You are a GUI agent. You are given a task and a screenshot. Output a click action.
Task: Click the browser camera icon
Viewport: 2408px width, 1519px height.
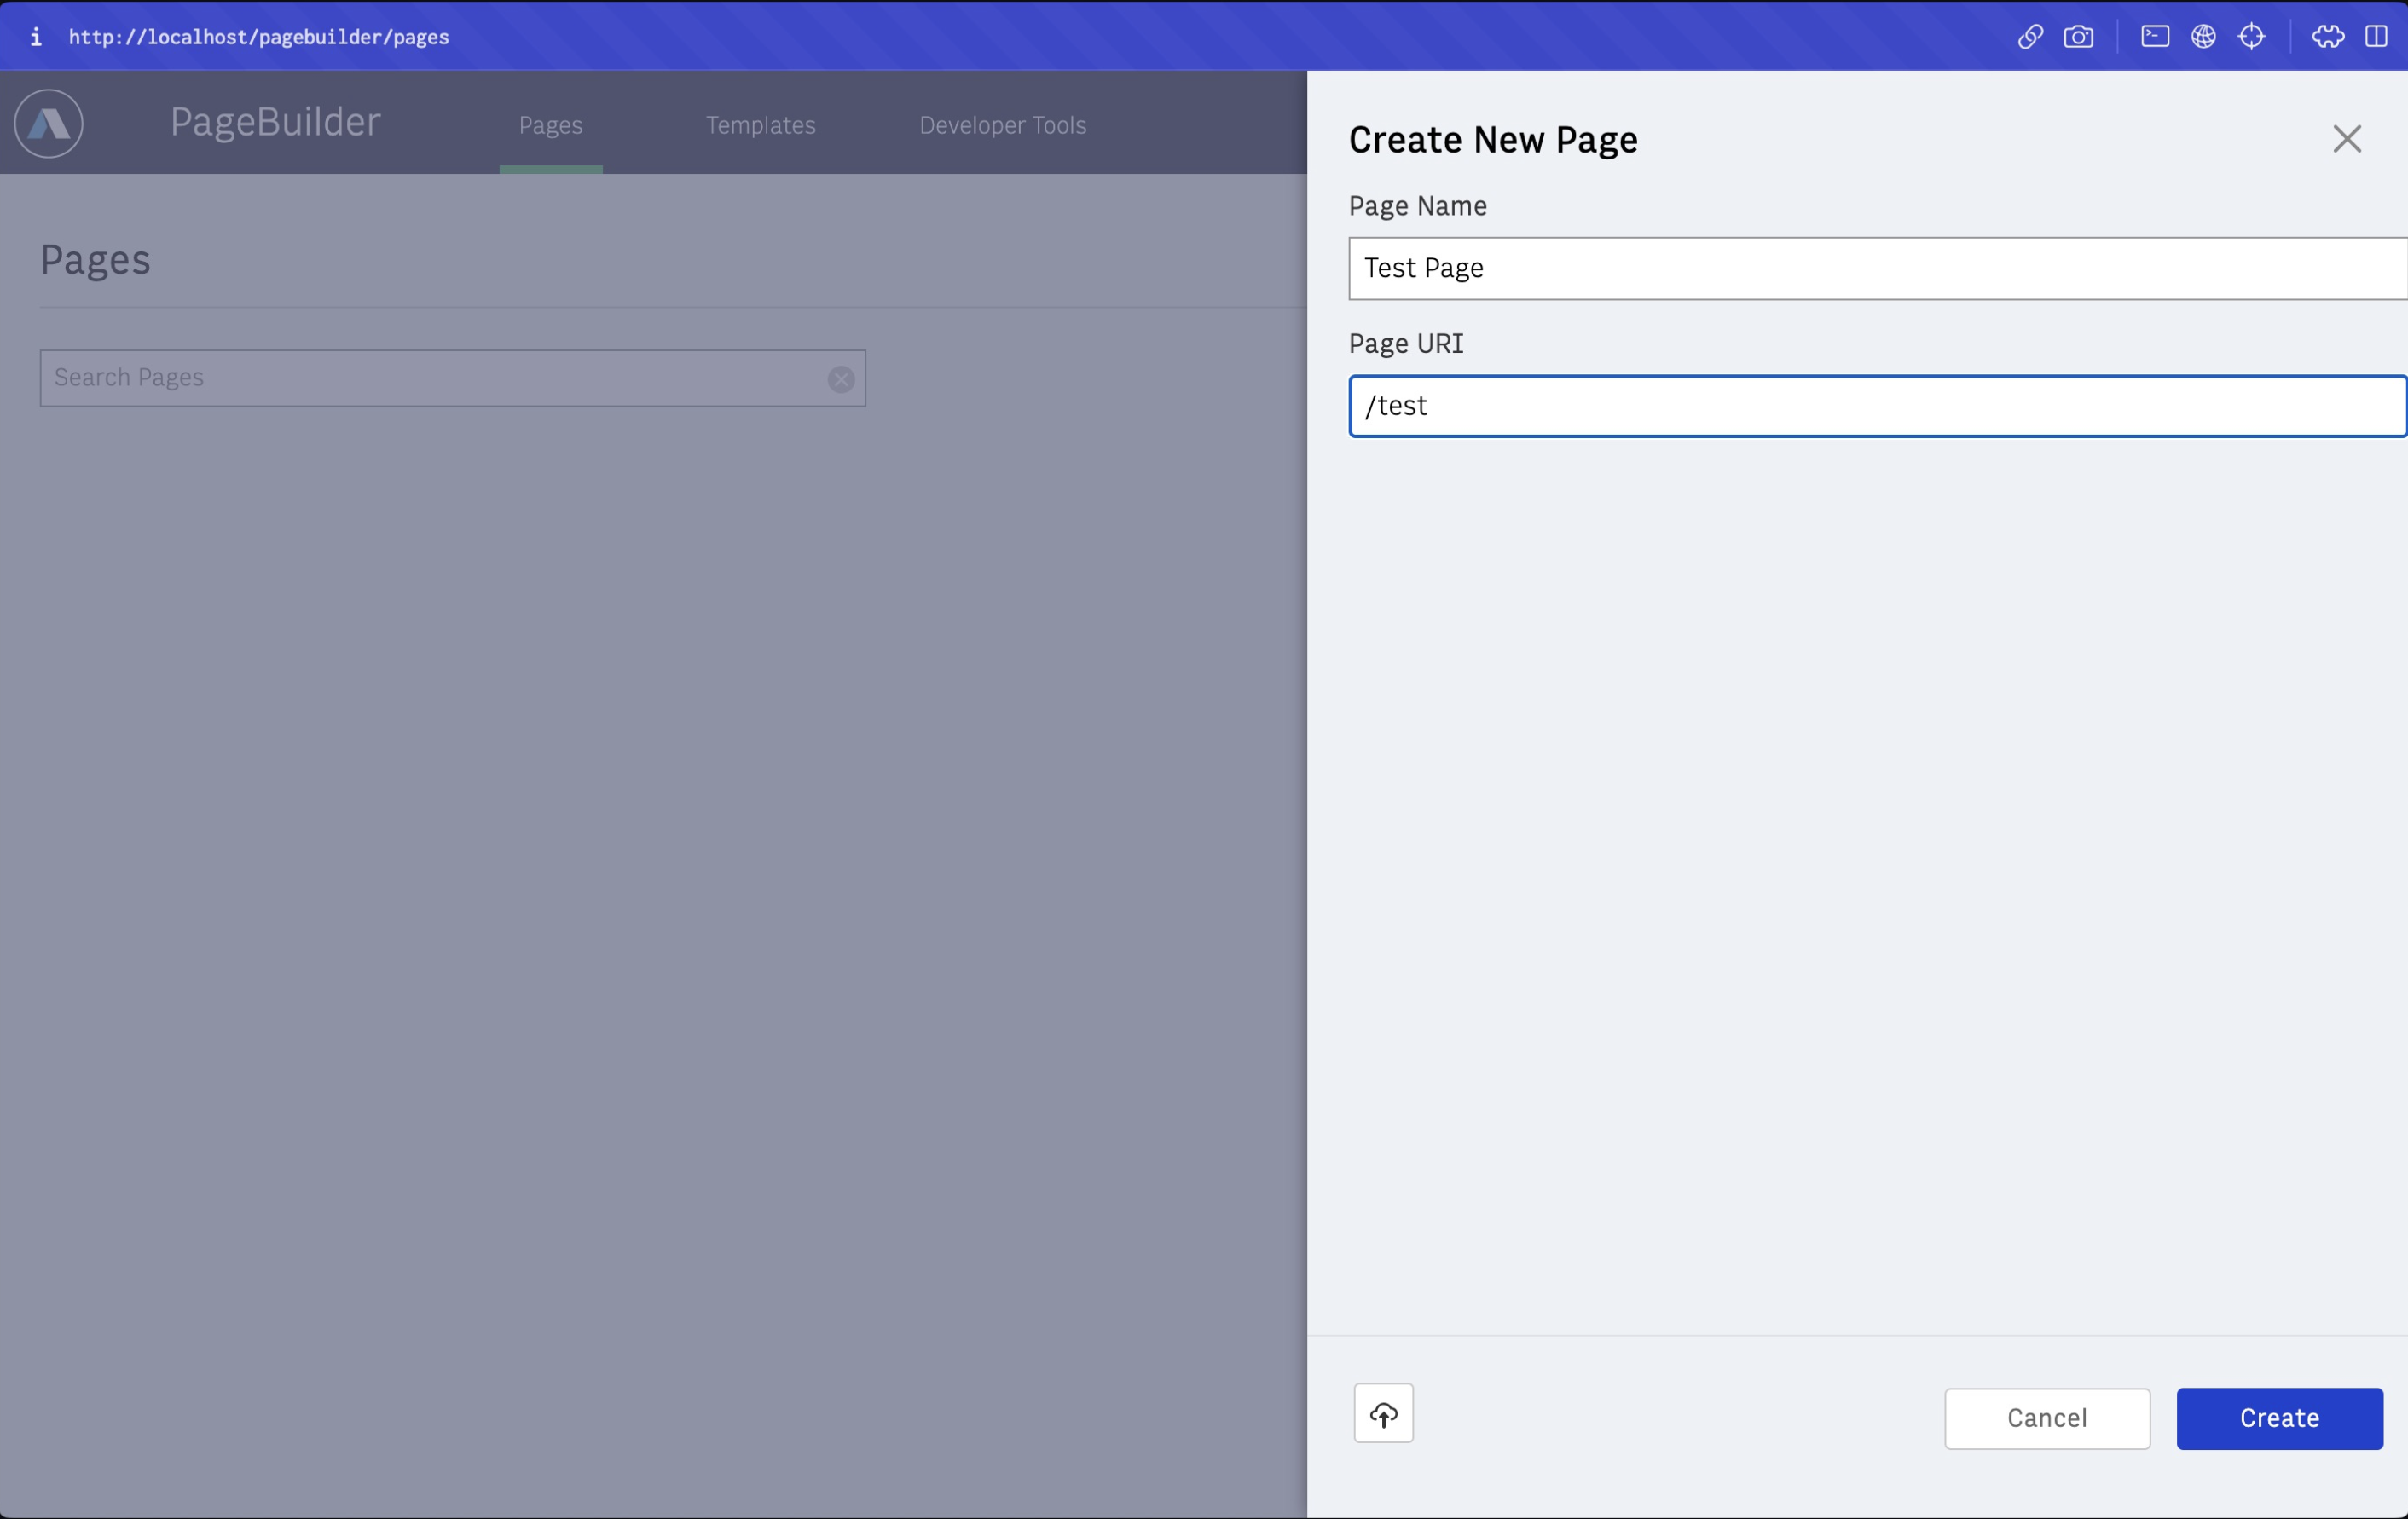pyautogui.click(x=2077, y=35)
